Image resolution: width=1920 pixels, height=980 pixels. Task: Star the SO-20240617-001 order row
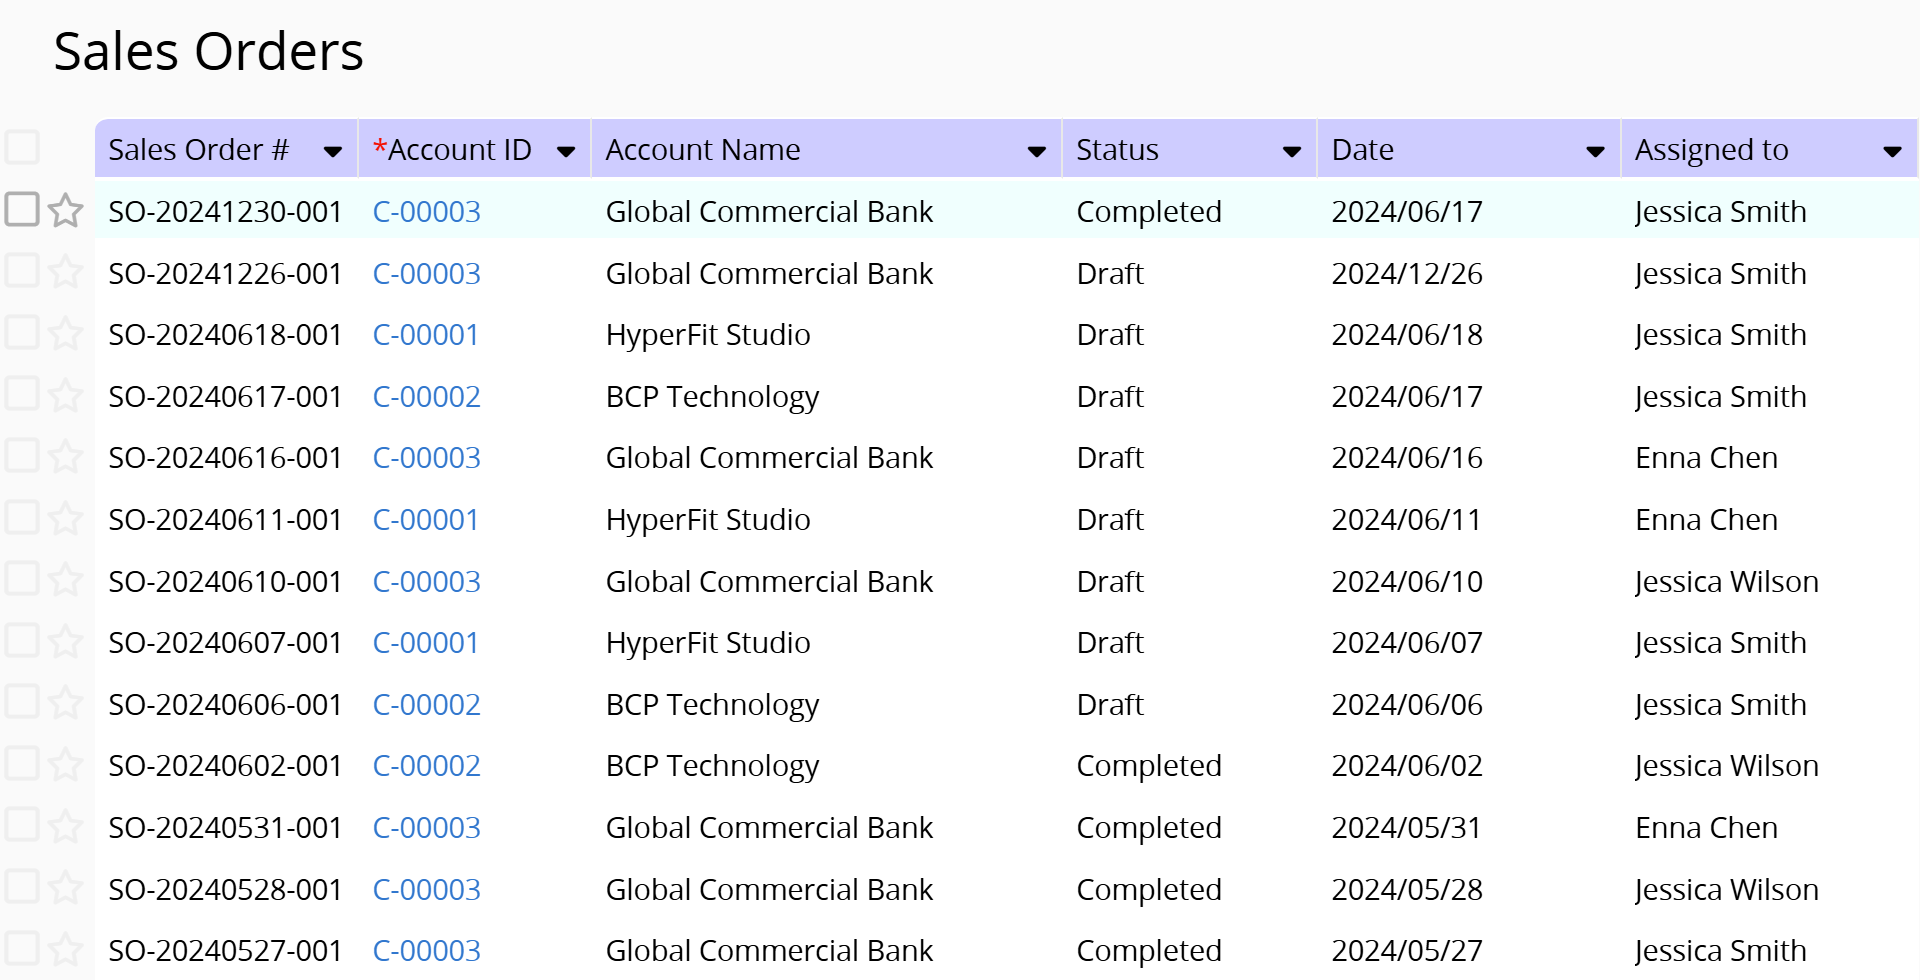(x=66, y=395)
